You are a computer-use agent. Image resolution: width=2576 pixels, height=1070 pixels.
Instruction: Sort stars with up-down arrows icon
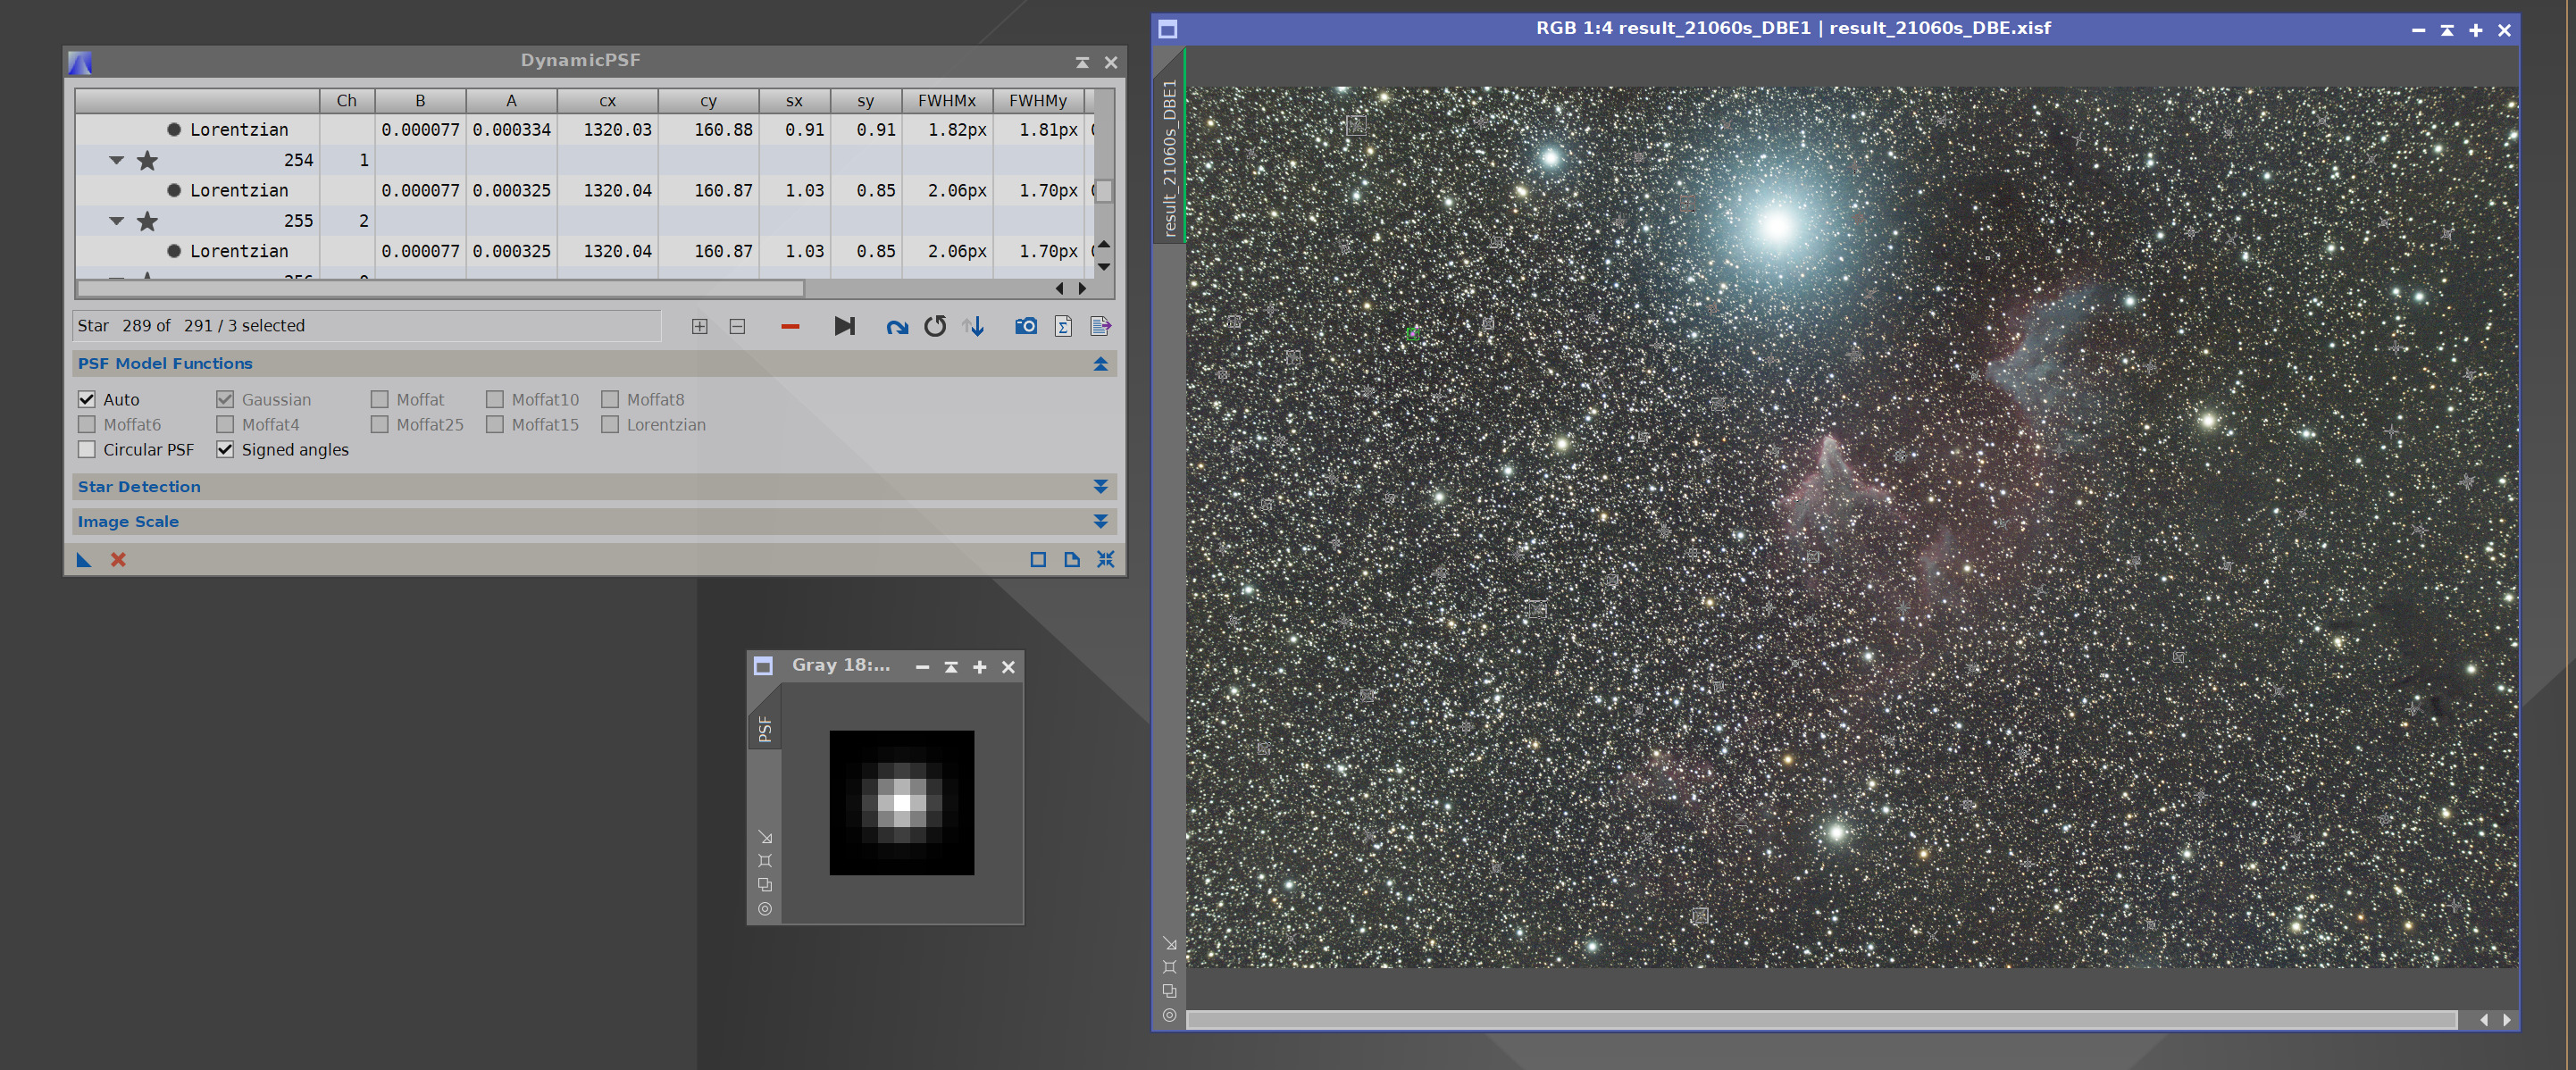point(974,326)
